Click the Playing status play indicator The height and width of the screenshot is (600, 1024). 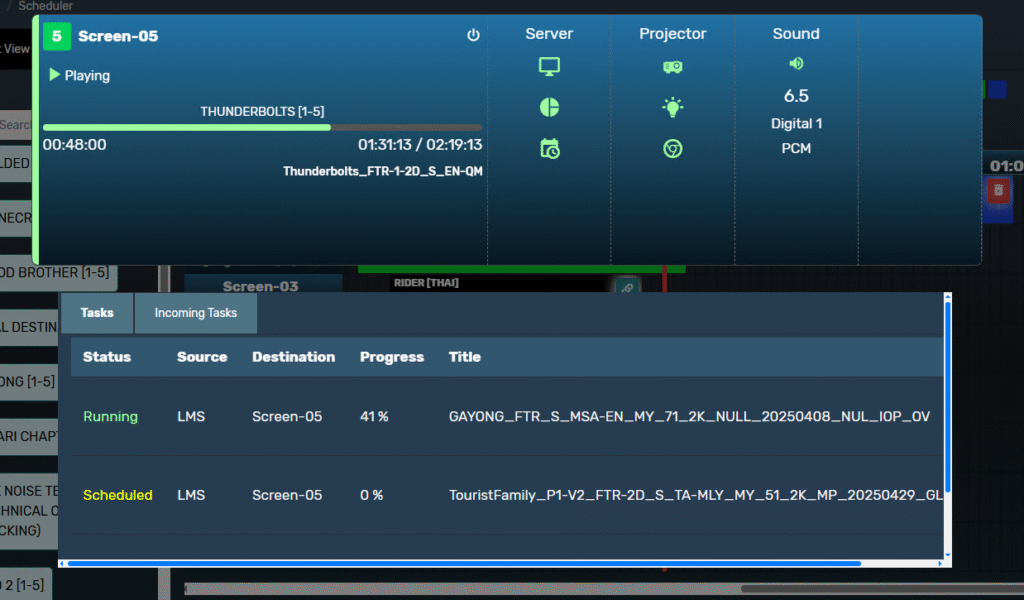55,76
